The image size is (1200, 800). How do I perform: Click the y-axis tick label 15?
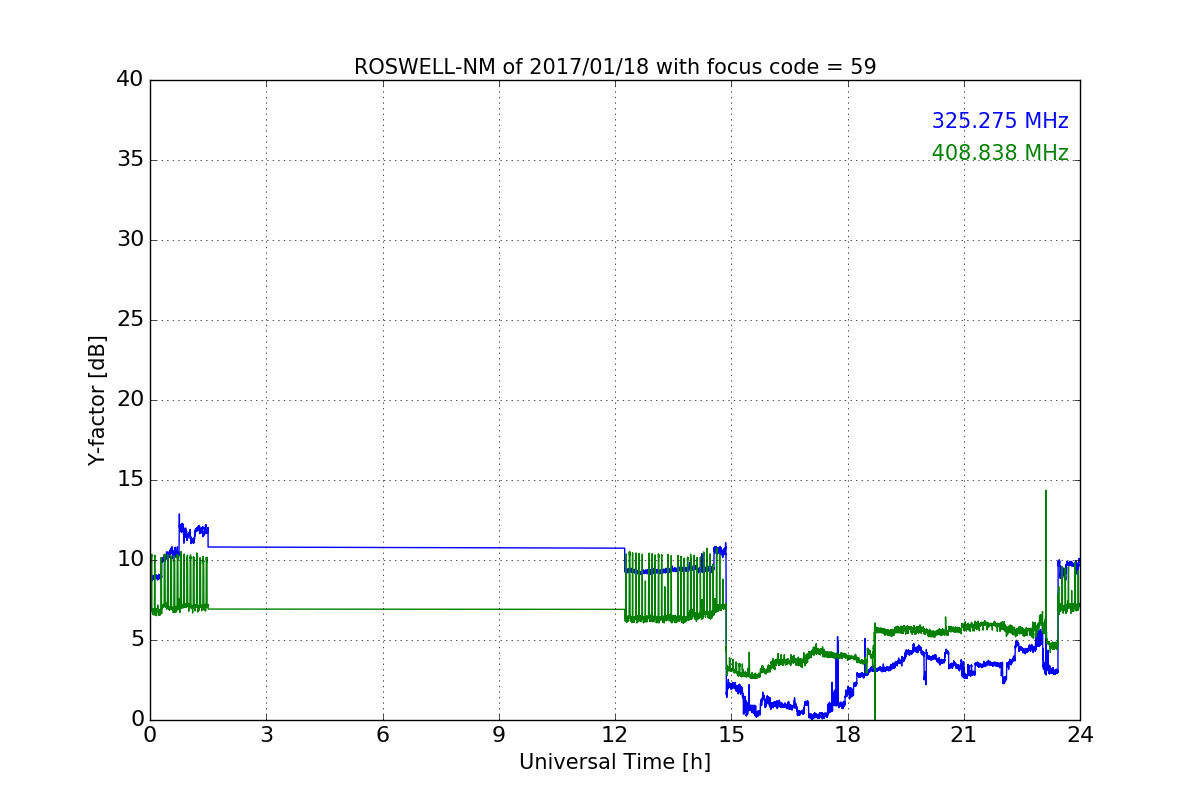130,480
